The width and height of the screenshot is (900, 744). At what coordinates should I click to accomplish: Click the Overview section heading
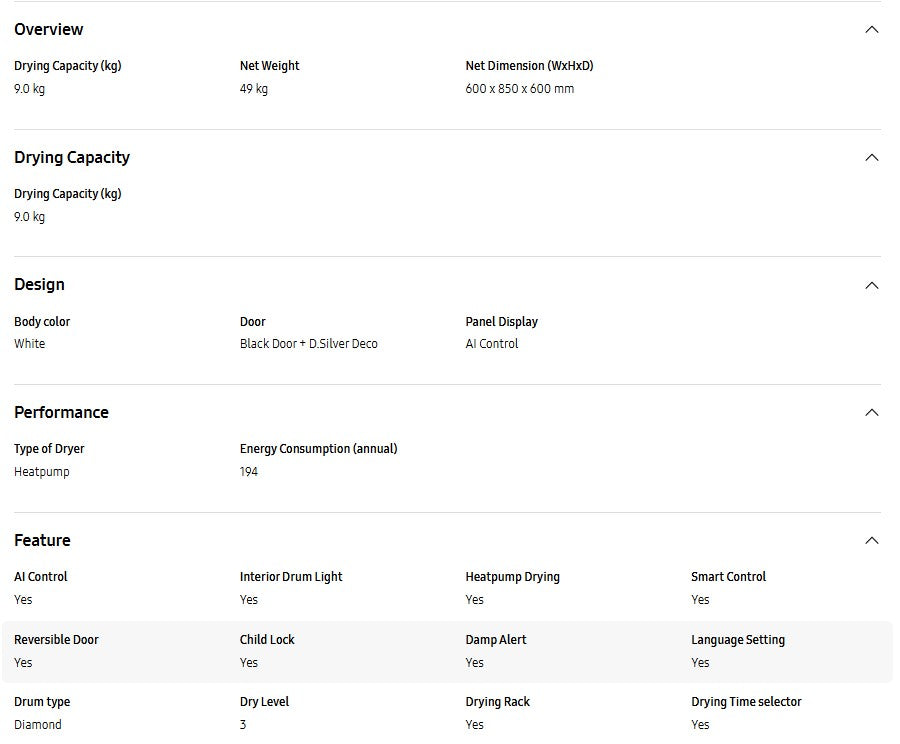pyautogui.click(x=49, y=30)
